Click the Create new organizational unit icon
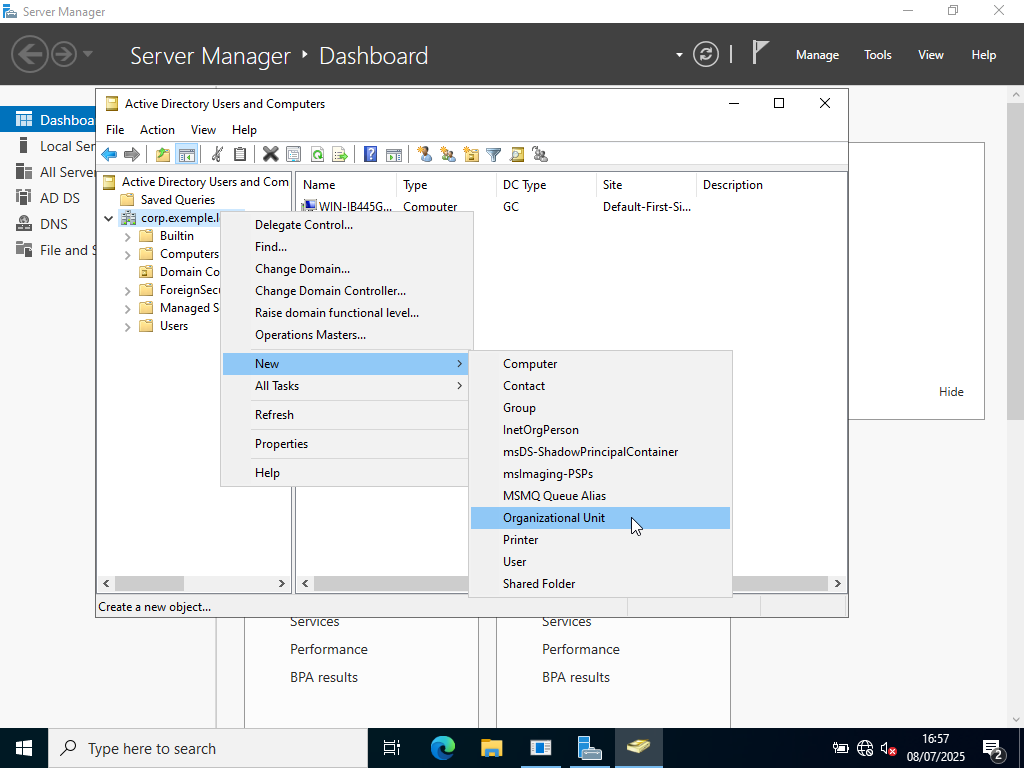Viewport: 1024px width, 768px height. pyautogui.click(x=471, y=155)
